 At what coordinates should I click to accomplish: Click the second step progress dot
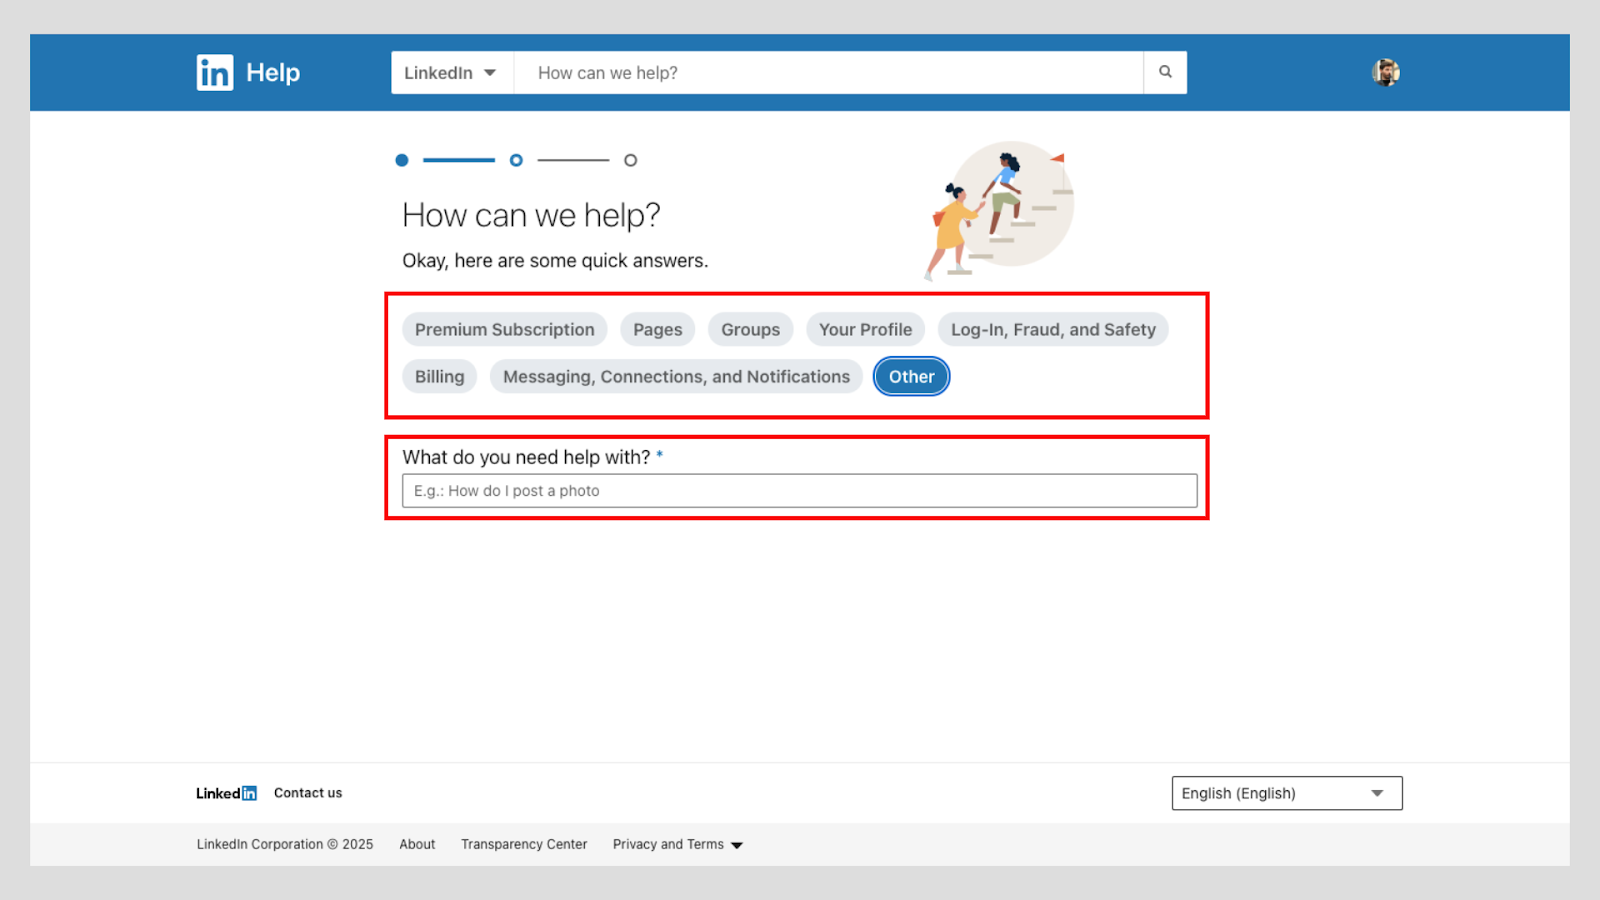tap(516, 160)
